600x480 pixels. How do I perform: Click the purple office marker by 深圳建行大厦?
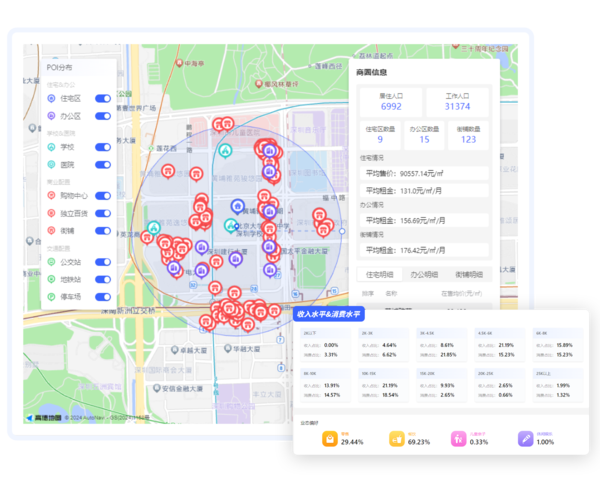(202, 248)
